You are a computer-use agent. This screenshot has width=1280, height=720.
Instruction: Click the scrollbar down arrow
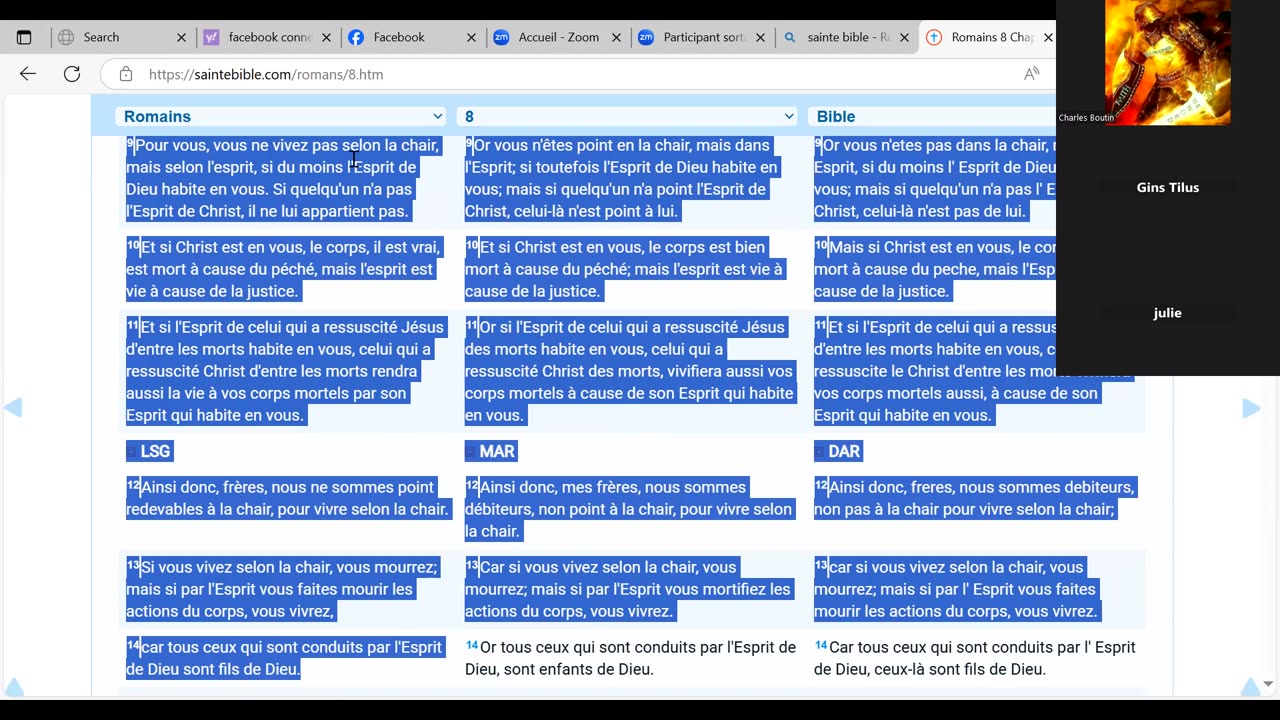(1269, 684)
